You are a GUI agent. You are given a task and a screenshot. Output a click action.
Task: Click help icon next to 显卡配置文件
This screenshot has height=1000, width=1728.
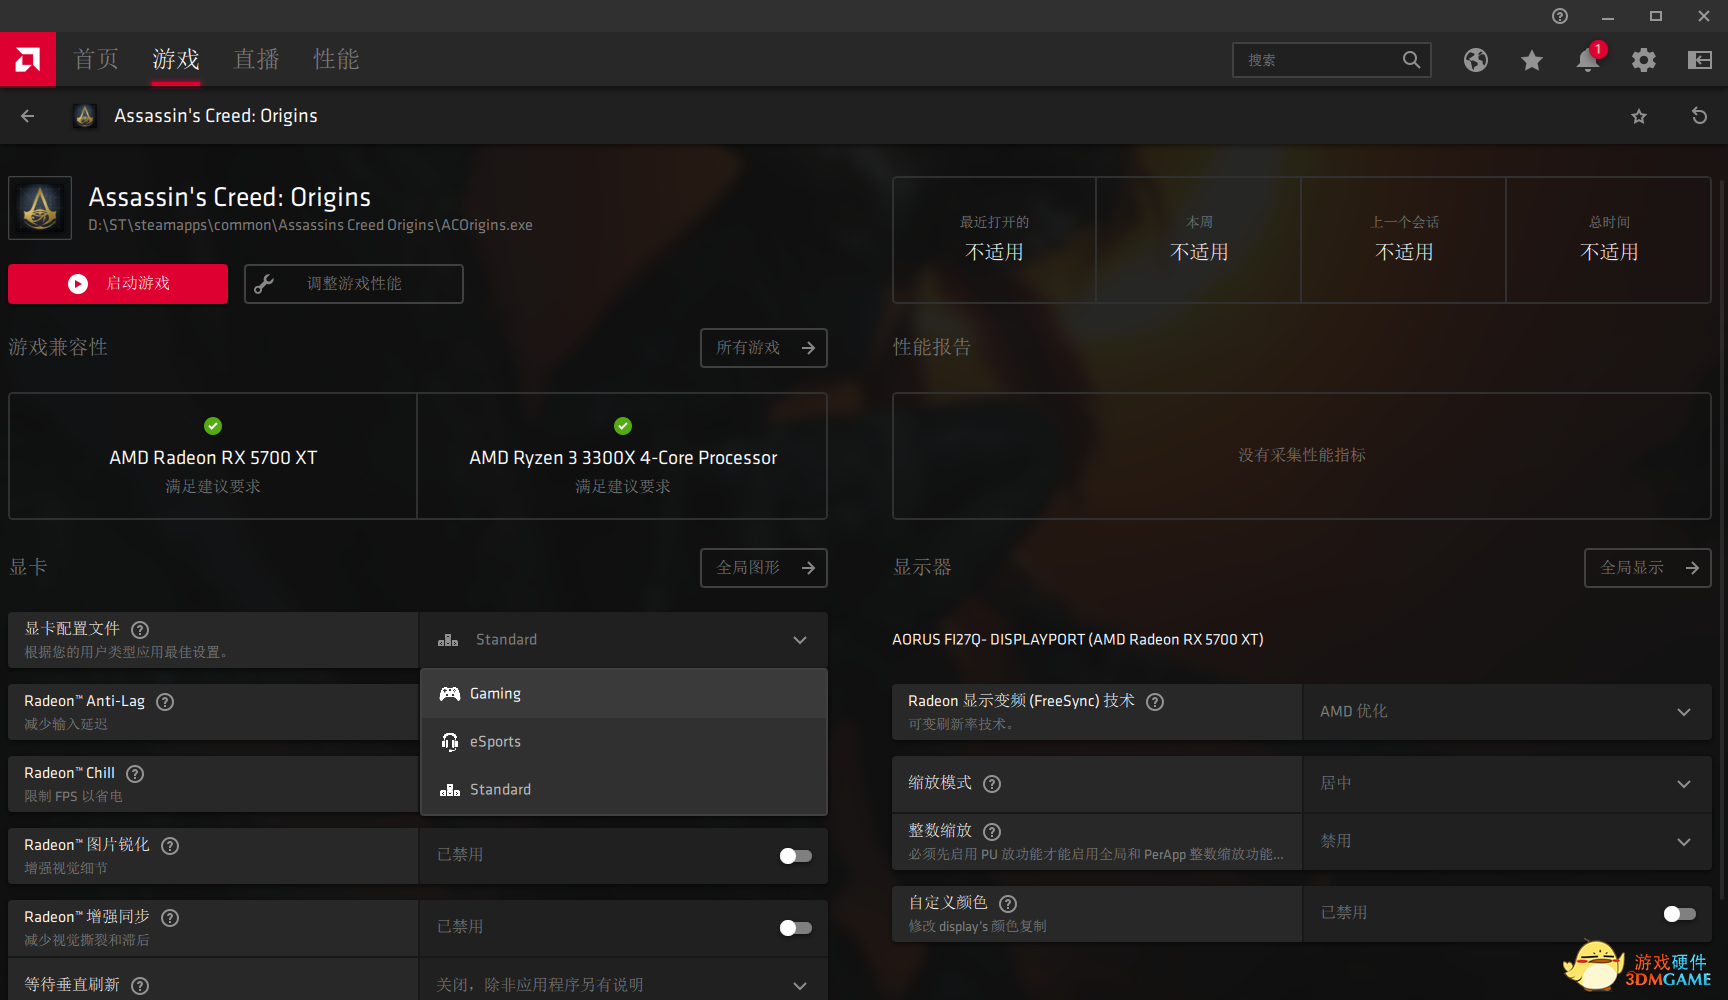coord(140,630)
